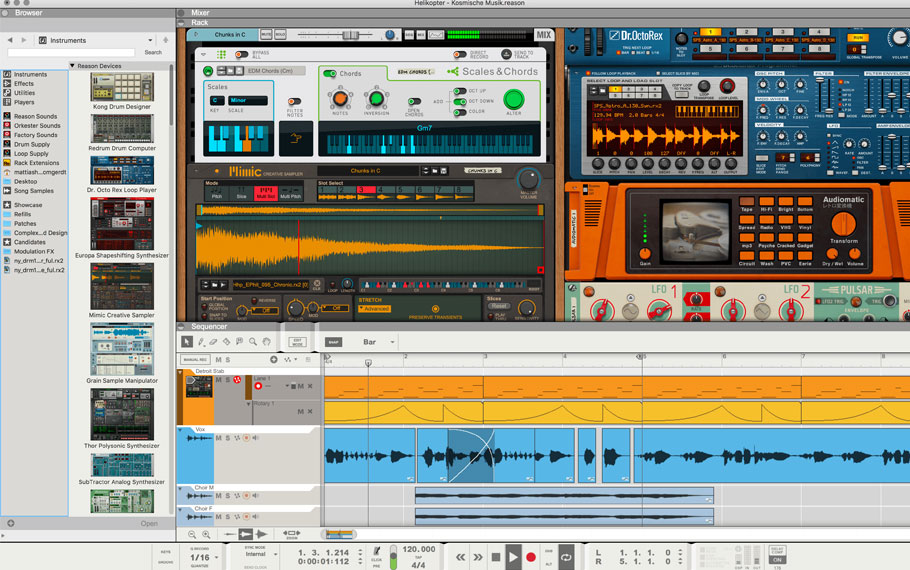Select the Razor tool in Sequencer toolbar

[226, 342]
